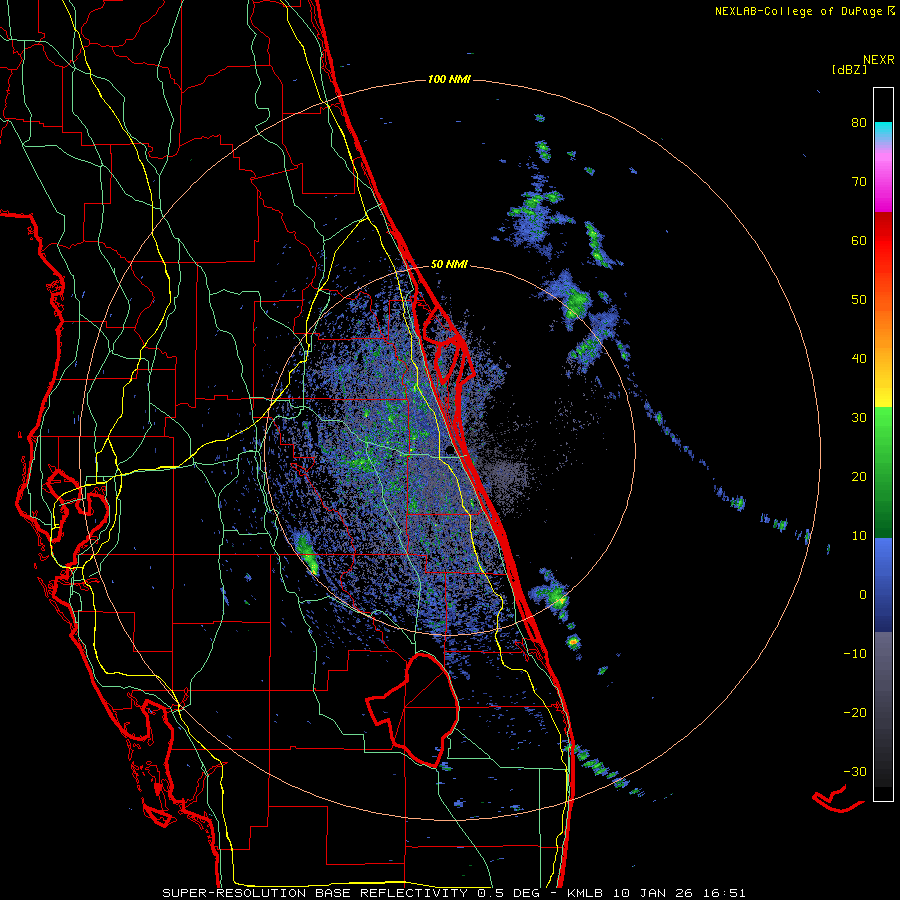The width and height of the screenshot is (900, 900).
Task: Click the Super-Resolution Base Reflectivity caption text
Action: 455,893
